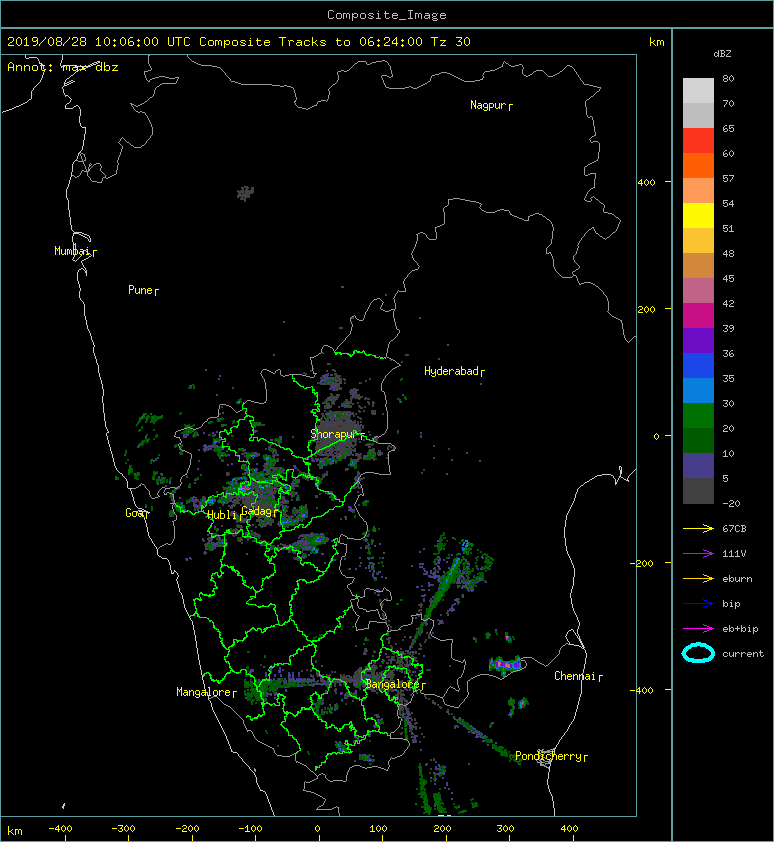774x842 pixels.
Task: Select the Mangalore city label
Action: click(x=206, y=692)
